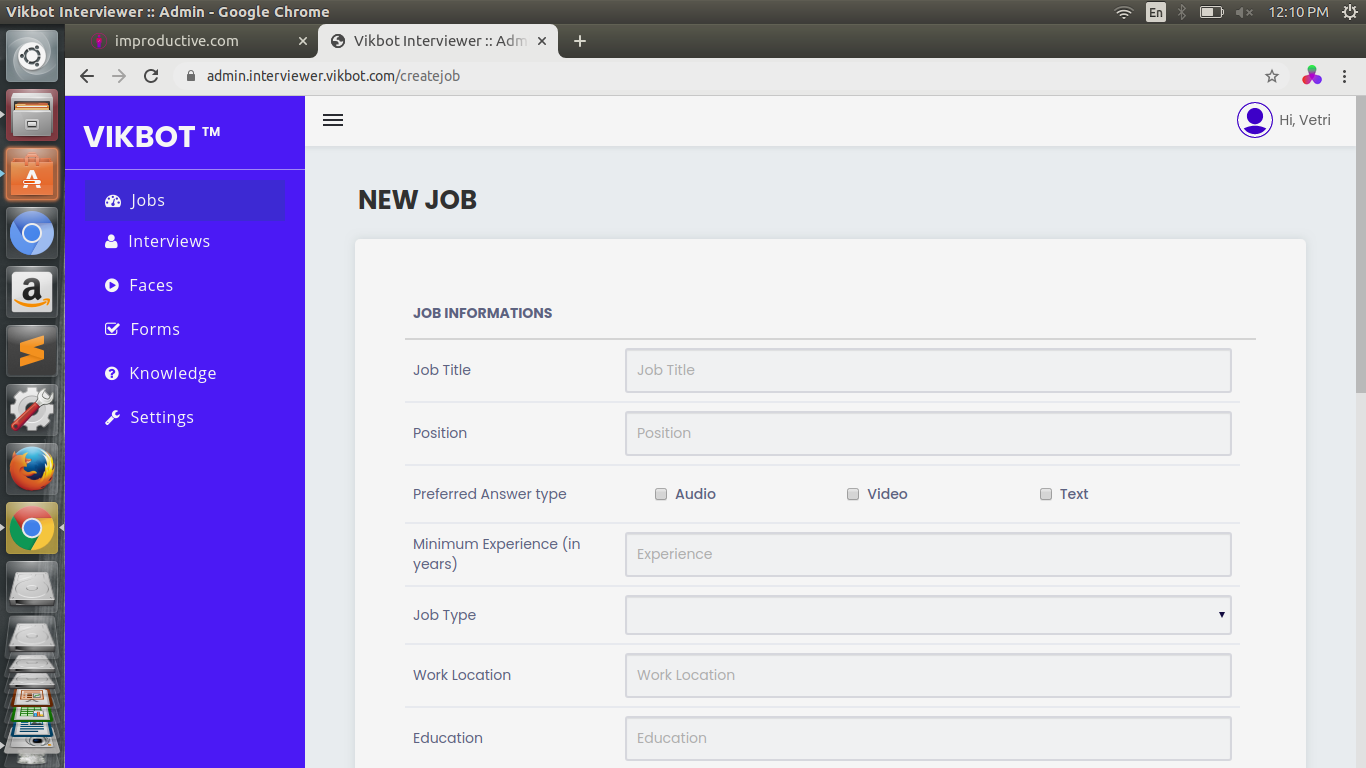The image size is (1366, 768).
Task: Go back with the browser back arrow
Action: pyautogui.click(x=87, y=76)
